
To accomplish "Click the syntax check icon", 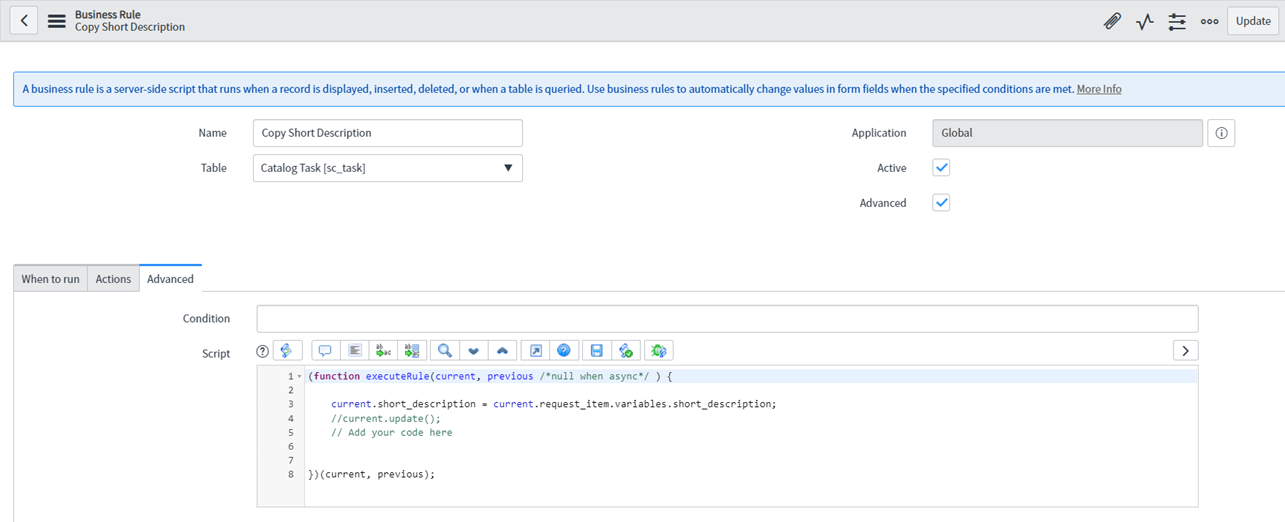I will pyautogui.click(x=626, y=351).
